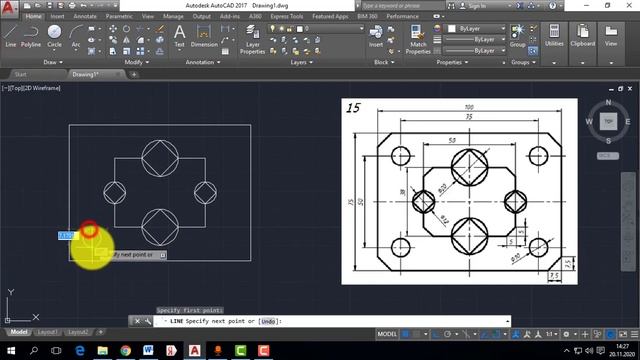Viewport: 640px width, 360px height.
Task: Click the TOP face of ViewCube
Action: [x=608, y=122]
